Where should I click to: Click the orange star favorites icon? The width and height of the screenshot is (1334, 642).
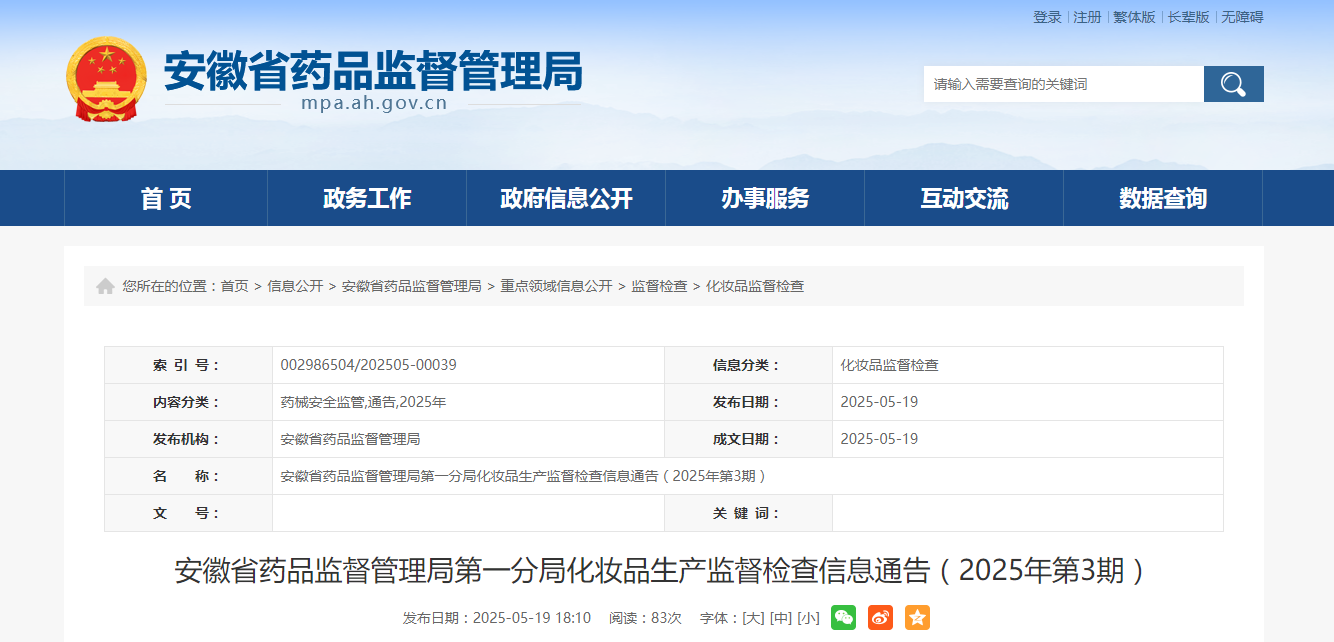pyautogui.click(x=917, y=618)
